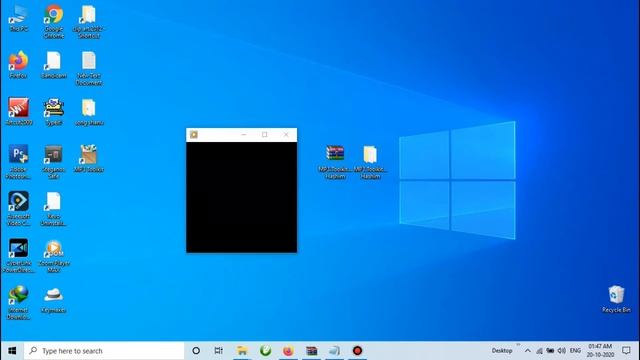Open Task View on the taskbar
The width and height of the screenshot is (640, 360).
[219, 351]
